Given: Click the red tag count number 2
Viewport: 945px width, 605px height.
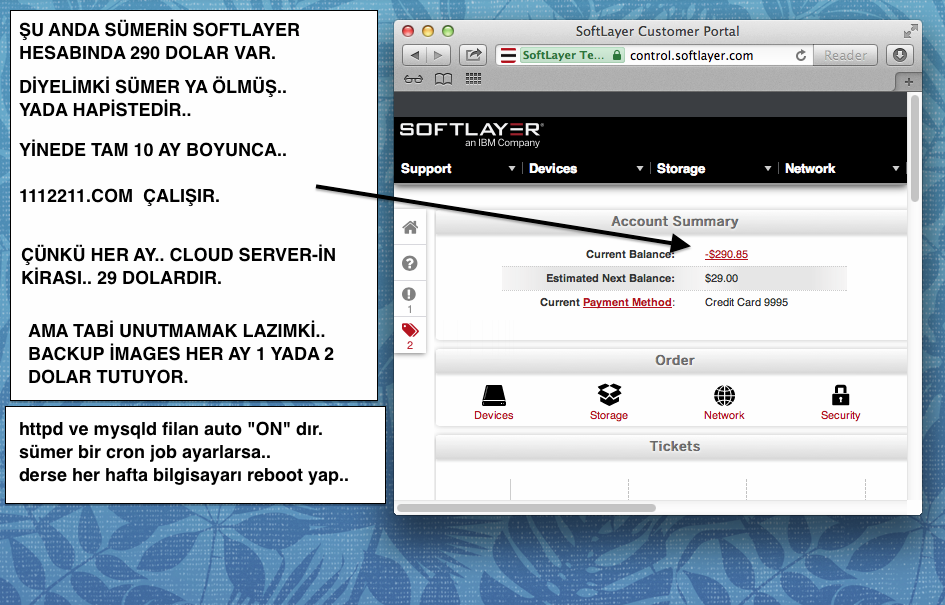Looking at the screenshot, I should pyautogui.click(x=410, y=345).
